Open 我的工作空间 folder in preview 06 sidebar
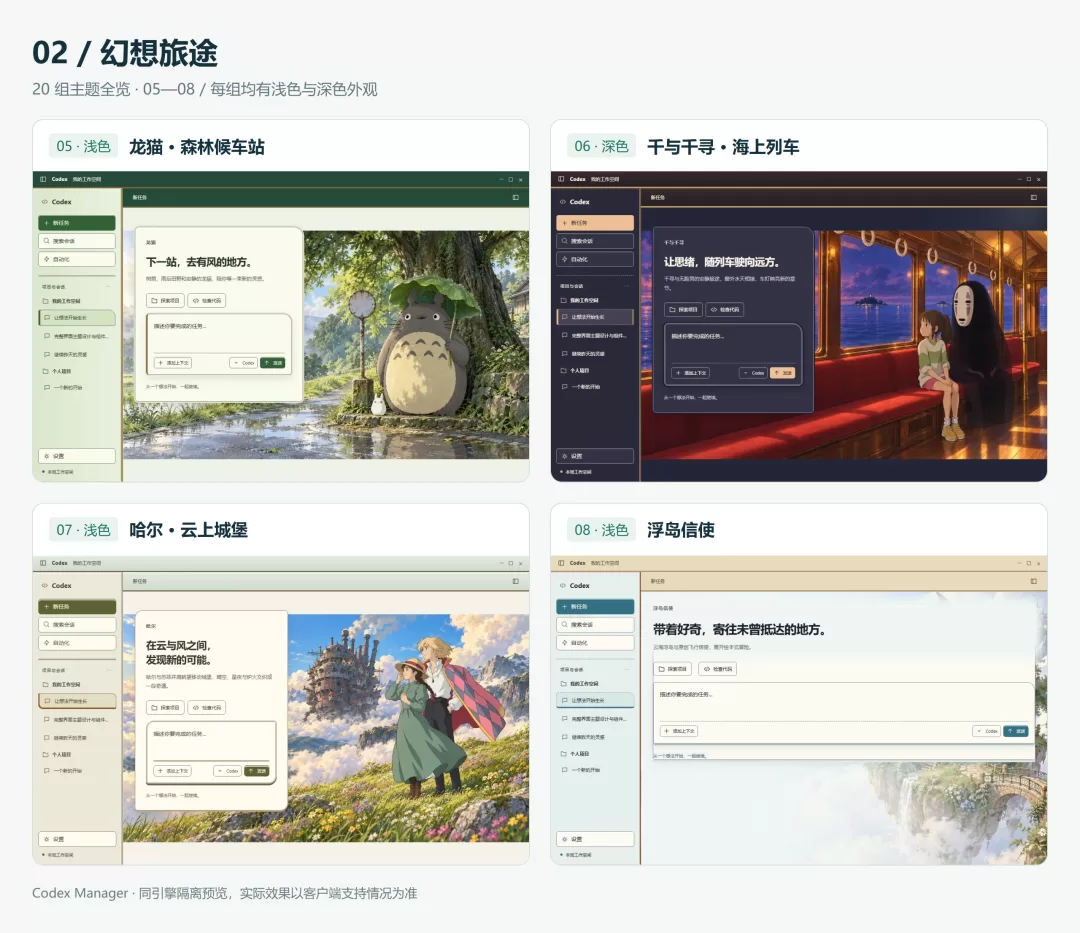This screenshot has width=1080, height=933. pyautogui.click(x=580, y=301)
